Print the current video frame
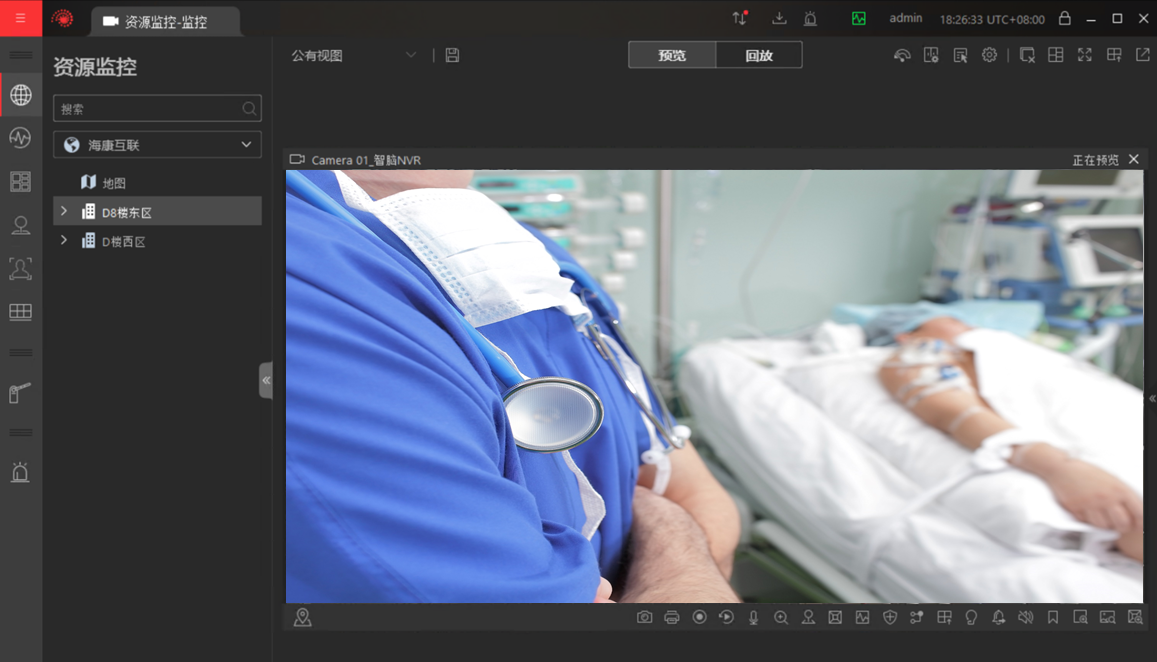Viewport: 1157px width, 662px height. (672, 617)
